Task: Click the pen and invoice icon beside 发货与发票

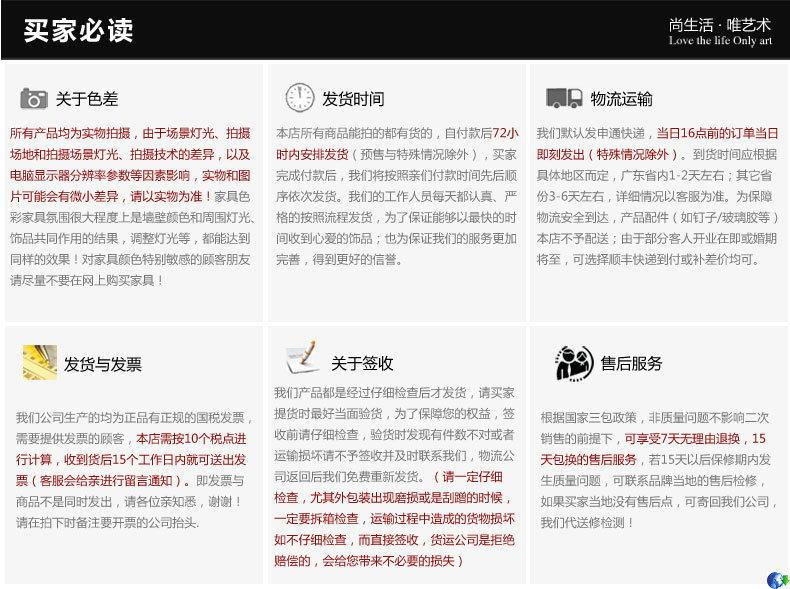Action: (x=40, y=362)
